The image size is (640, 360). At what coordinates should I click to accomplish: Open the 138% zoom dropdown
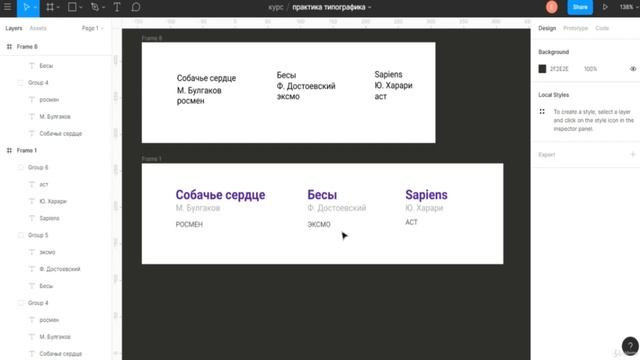(x=628, y=7)
